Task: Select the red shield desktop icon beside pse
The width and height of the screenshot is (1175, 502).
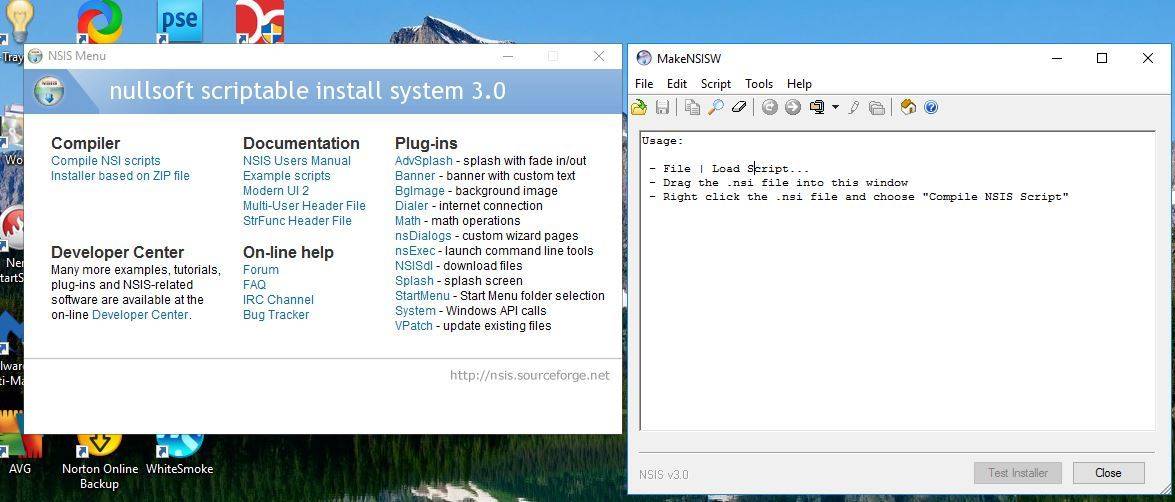Action: [259, 21]
